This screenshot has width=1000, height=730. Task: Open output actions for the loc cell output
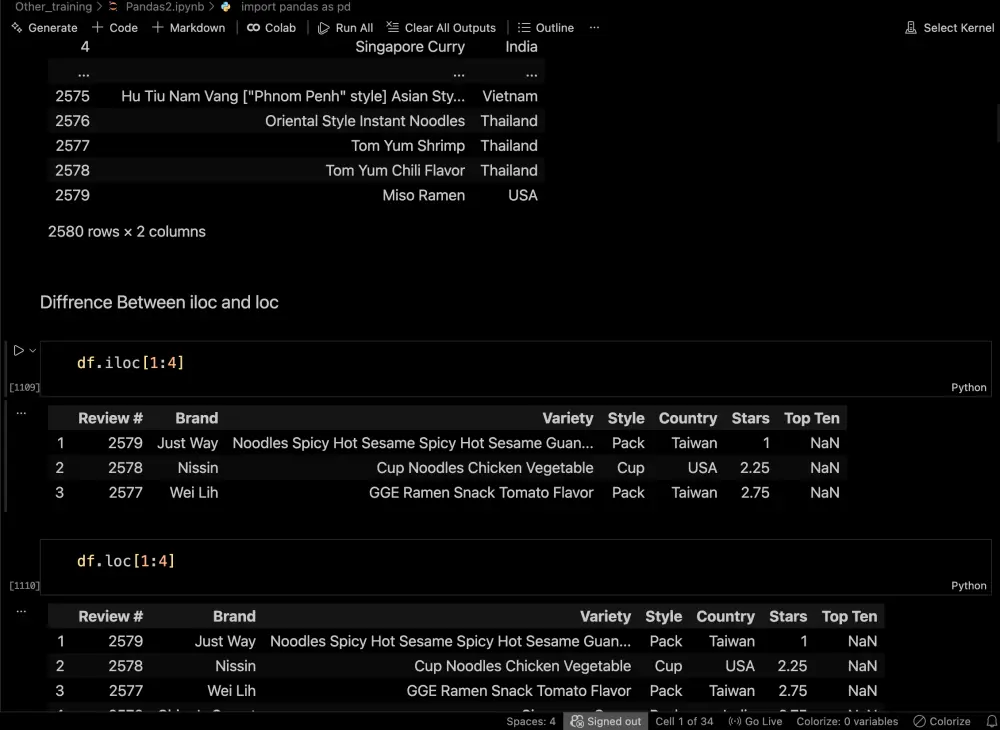[x=21, y=611]
